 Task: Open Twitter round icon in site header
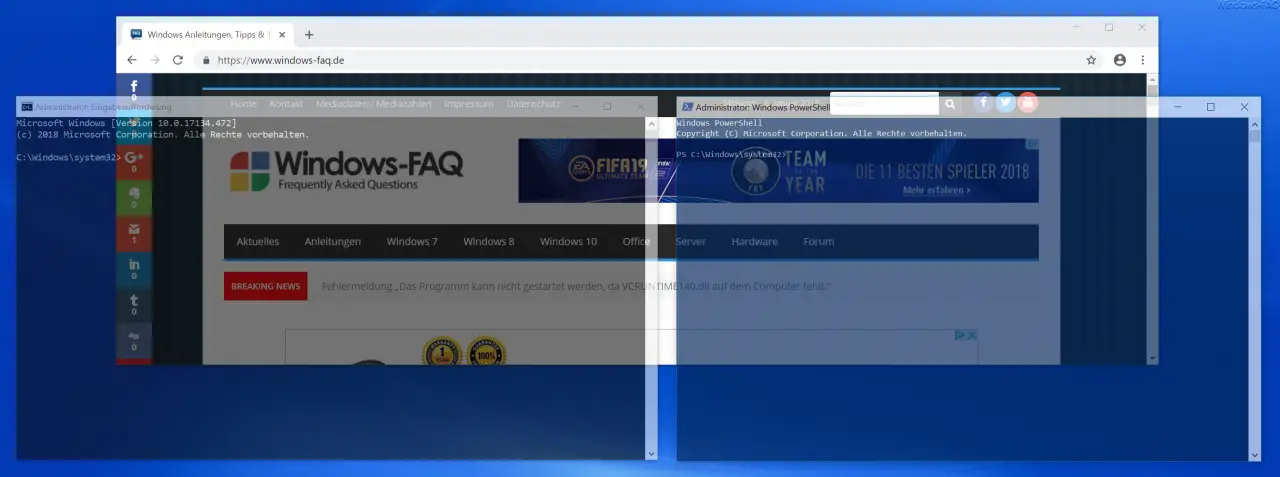(x=1005, y=102)
